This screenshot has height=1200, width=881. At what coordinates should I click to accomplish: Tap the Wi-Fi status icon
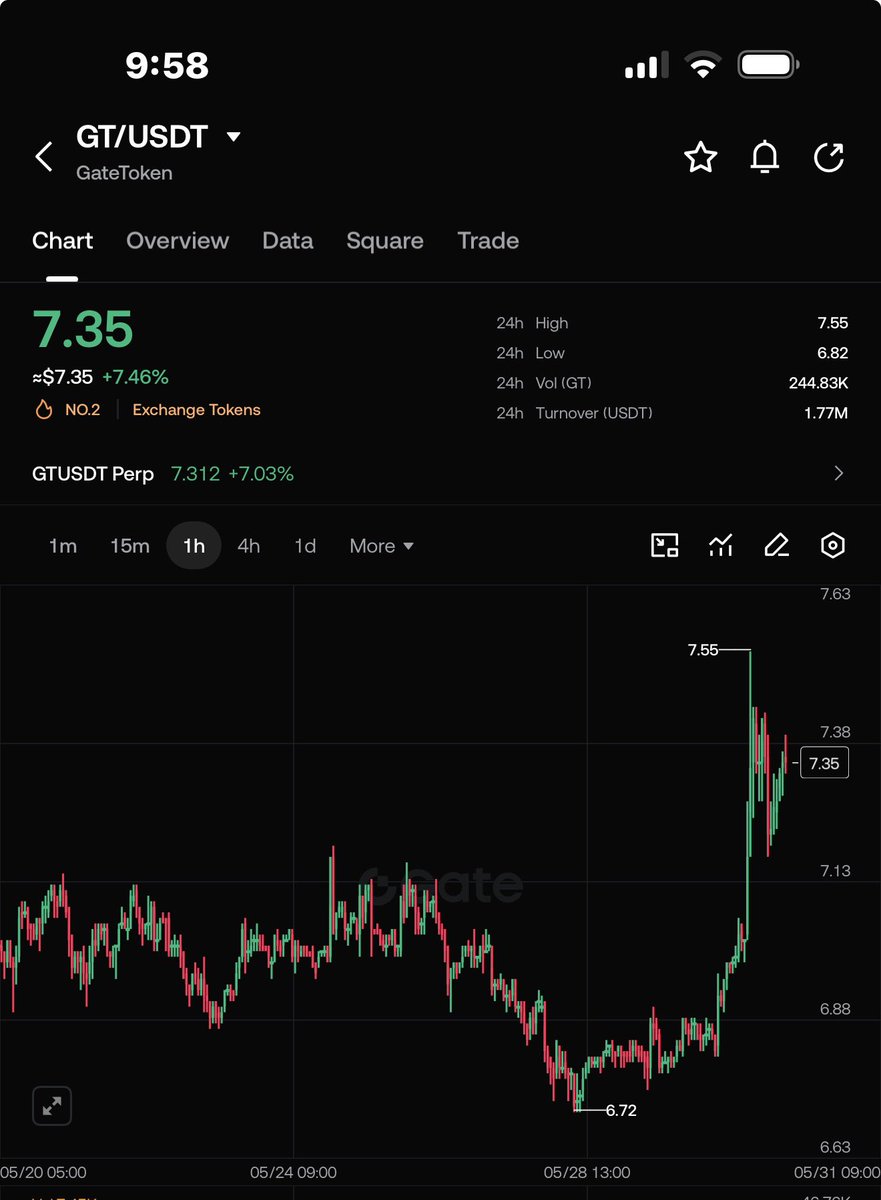(x=703, y=66)
